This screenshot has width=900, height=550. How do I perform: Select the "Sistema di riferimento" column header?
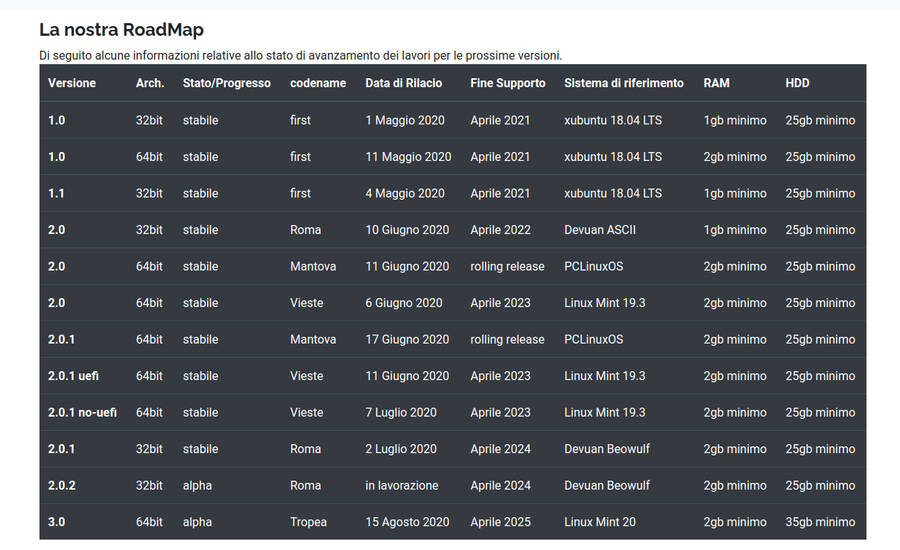[x=623, y=83]
